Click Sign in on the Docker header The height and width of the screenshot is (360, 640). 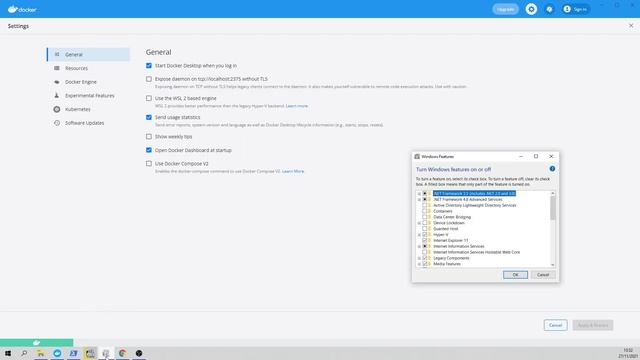(x=576, y=9)
